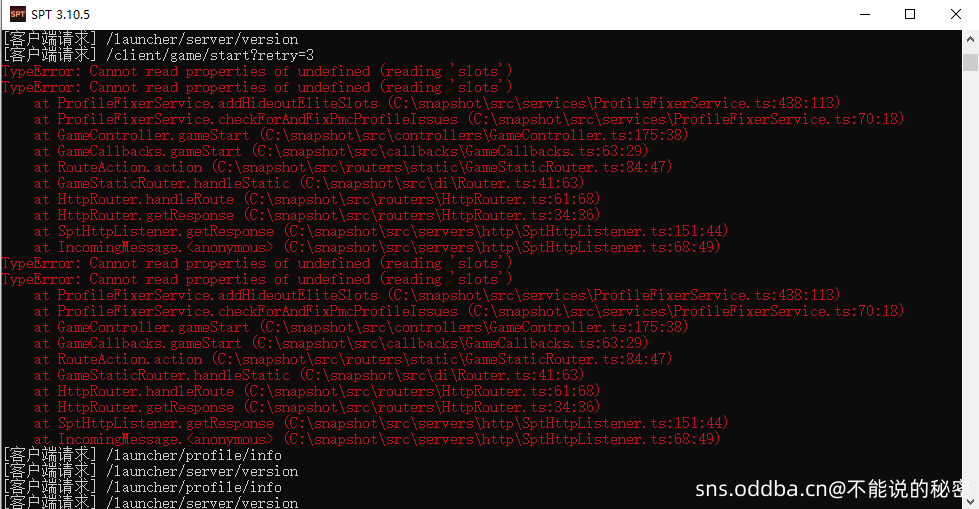Click the scrollbar up arrow
This screenshot has width=979, height=509.
[x=970, y=39]
